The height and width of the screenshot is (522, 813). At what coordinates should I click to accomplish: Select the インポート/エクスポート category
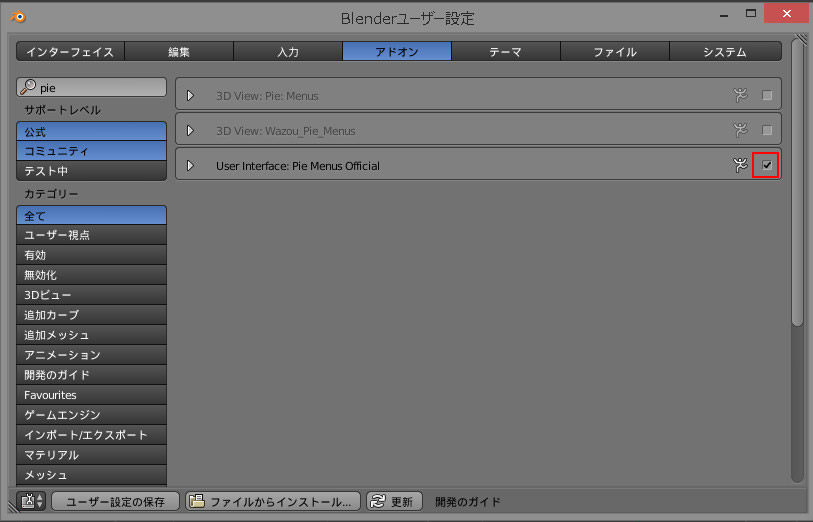coord(91,435)
